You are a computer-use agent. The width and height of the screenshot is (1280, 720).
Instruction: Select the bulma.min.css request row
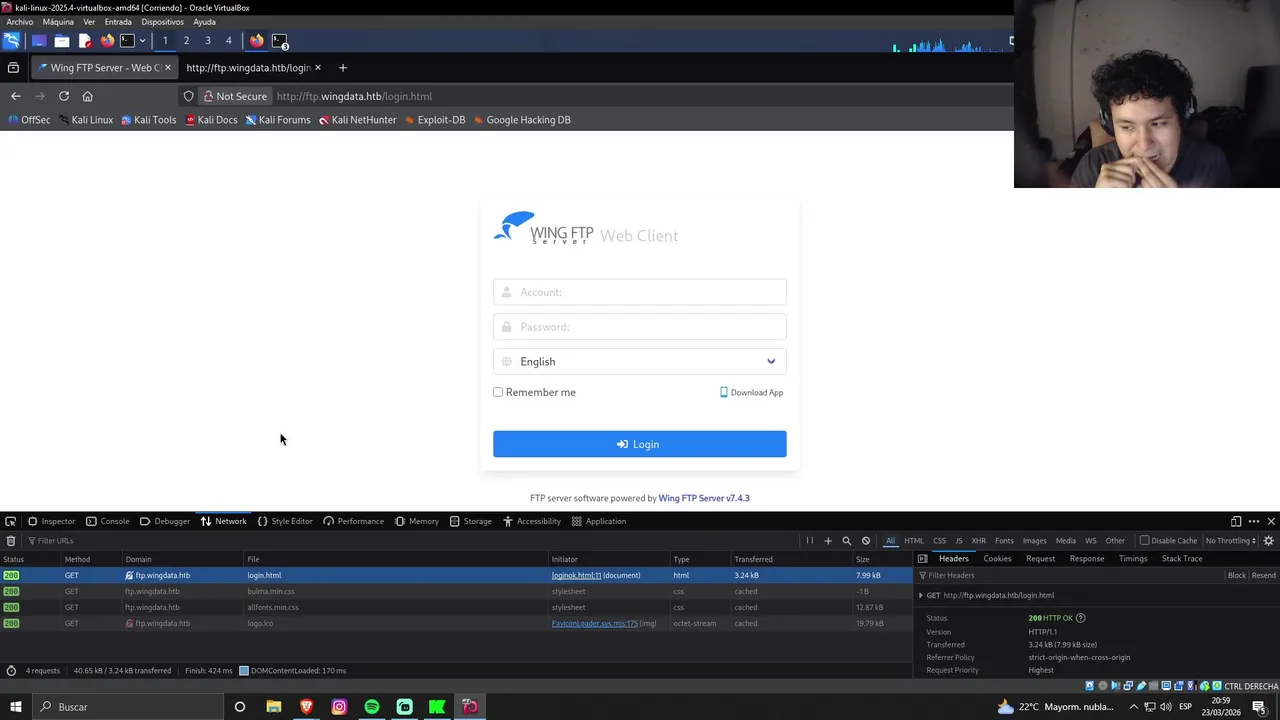[456, 591]
